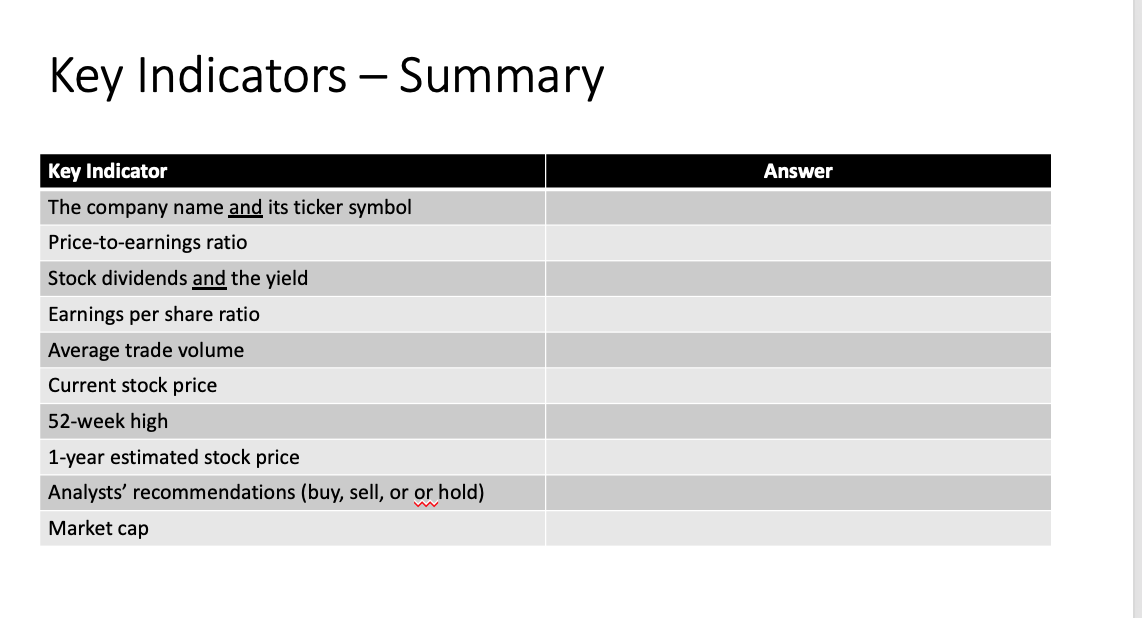Click the Market cap cell
The image size is (1142, 618).
[x=293, y=528]
